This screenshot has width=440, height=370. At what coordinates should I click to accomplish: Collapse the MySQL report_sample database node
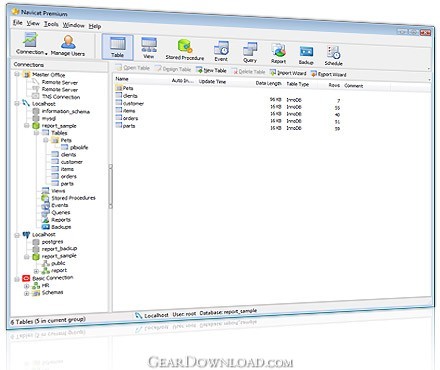[x=27, y=126]
